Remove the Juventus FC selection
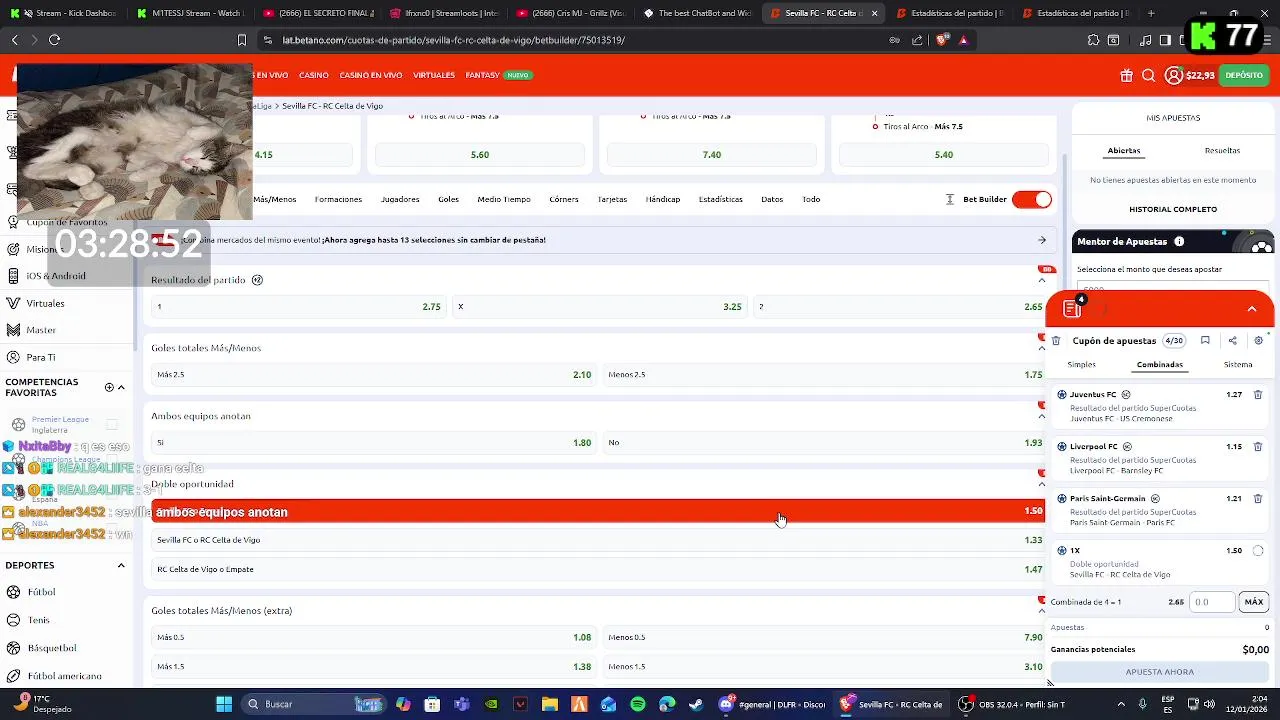The width and height of the screenshot is (1280, 720). click(1258, 395)
